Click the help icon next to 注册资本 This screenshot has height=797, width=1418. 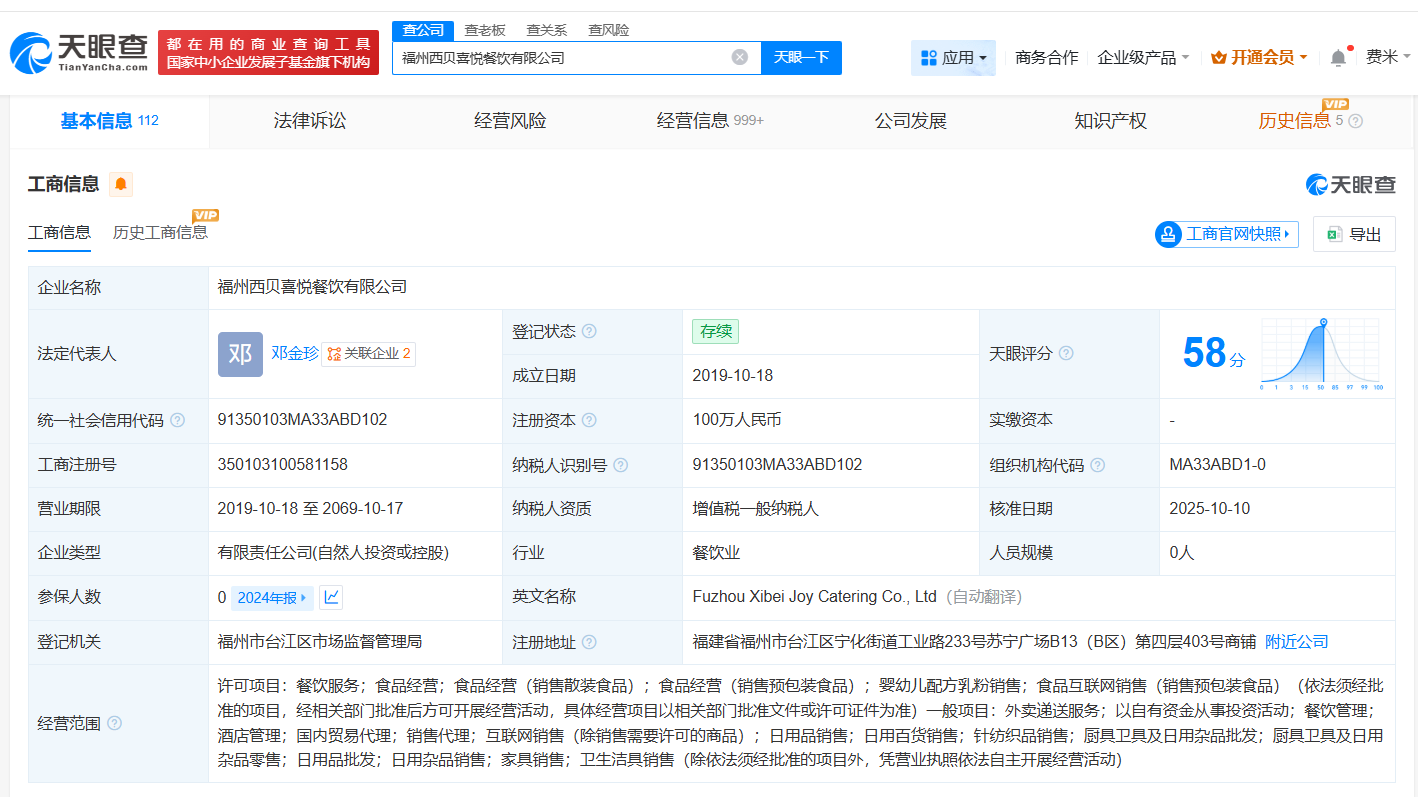pyautogui.click(x=592, y=420)
